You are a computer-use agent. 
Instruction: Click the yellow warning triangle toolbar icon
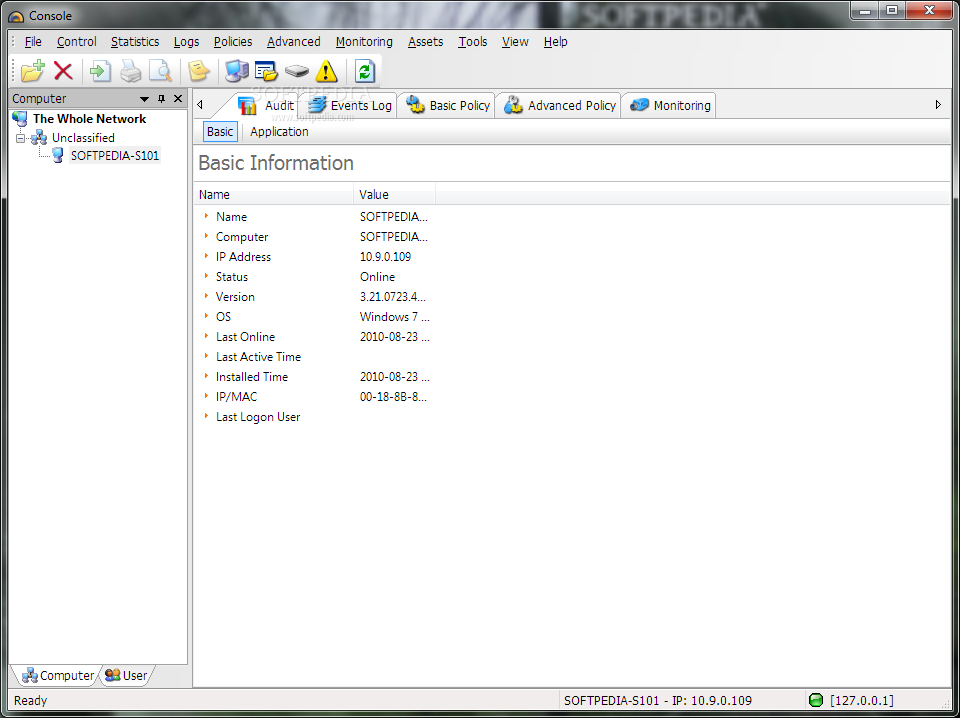(326, 71)
